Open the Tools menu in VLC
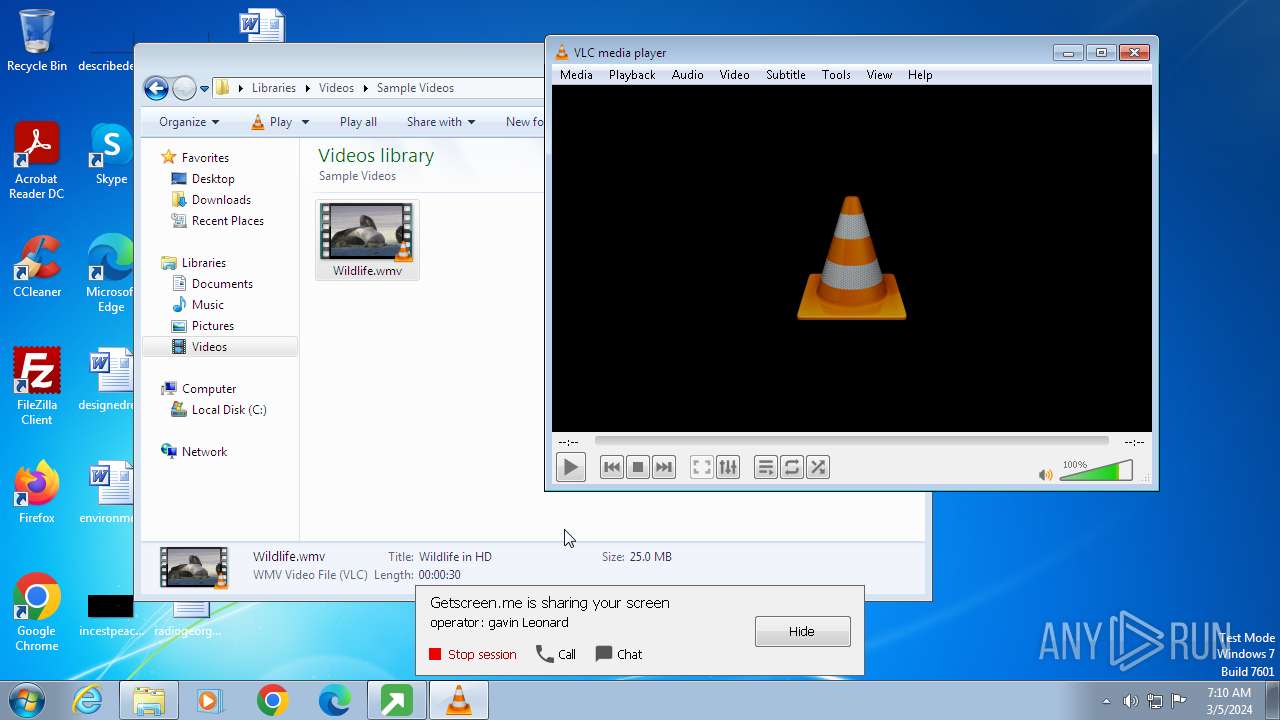Viewport: 1280px width, 720px height. (836, 75)
